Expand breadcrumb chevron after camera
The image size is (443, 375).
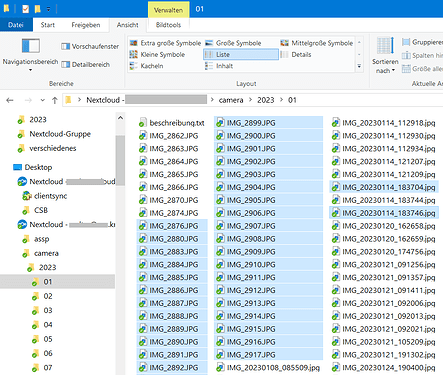click(250, 100)
